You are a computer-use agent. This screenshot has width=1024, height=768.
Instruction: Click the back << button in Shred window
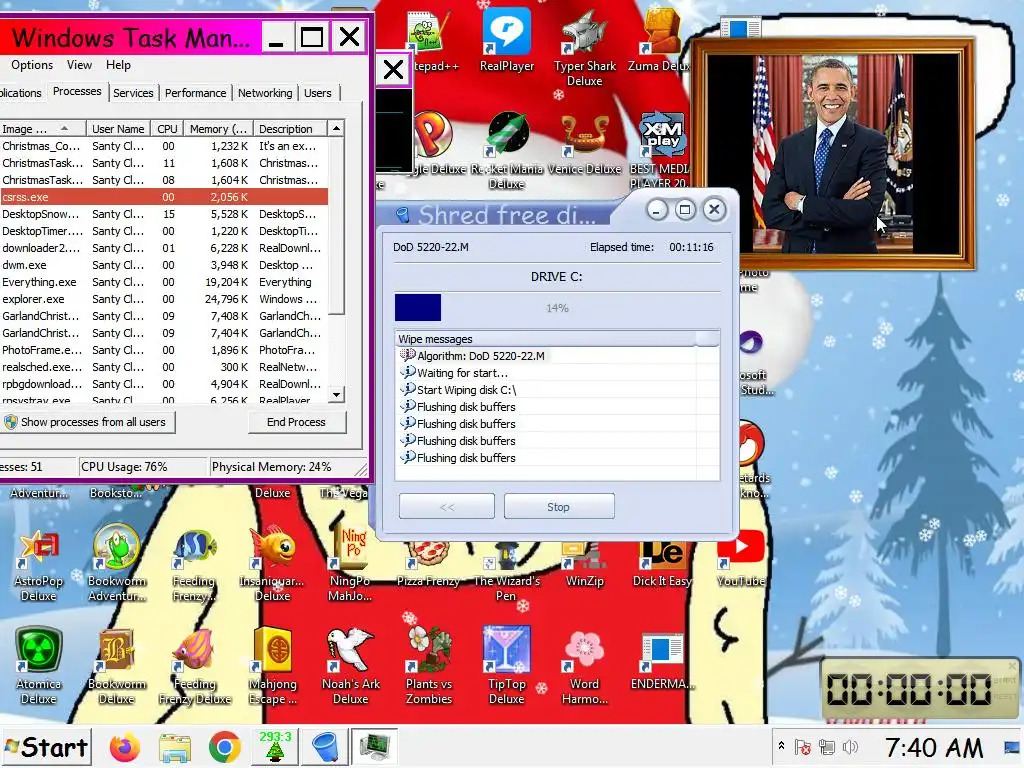point(447,507)
